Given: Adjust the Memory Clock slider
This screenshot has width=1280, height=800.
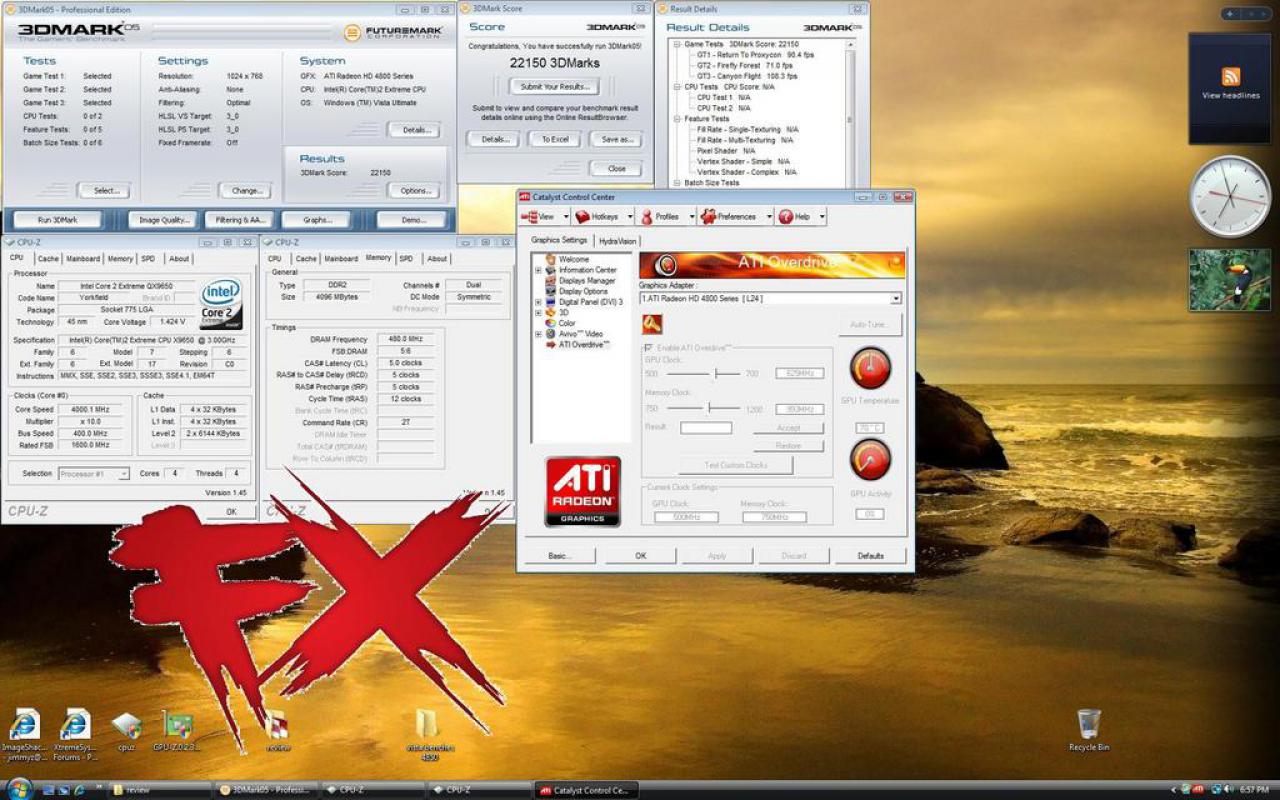Looking at the screenshot, I should [709, 408].
